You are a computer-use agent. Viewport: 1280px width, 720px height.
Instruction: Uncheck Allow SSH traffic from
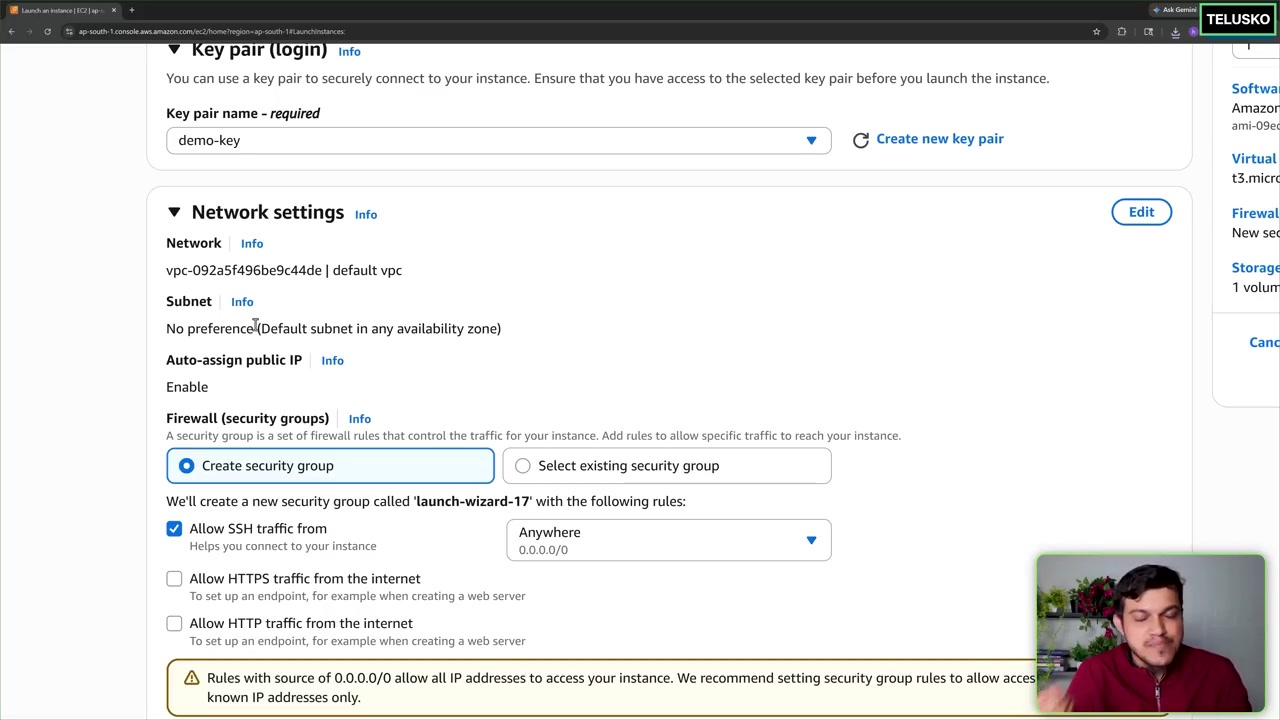click(174, 528)
